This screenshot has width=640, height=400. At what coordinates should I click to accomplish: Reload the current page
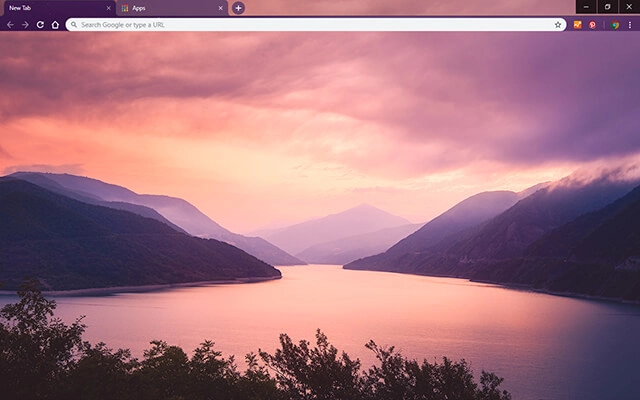(40, 25)
